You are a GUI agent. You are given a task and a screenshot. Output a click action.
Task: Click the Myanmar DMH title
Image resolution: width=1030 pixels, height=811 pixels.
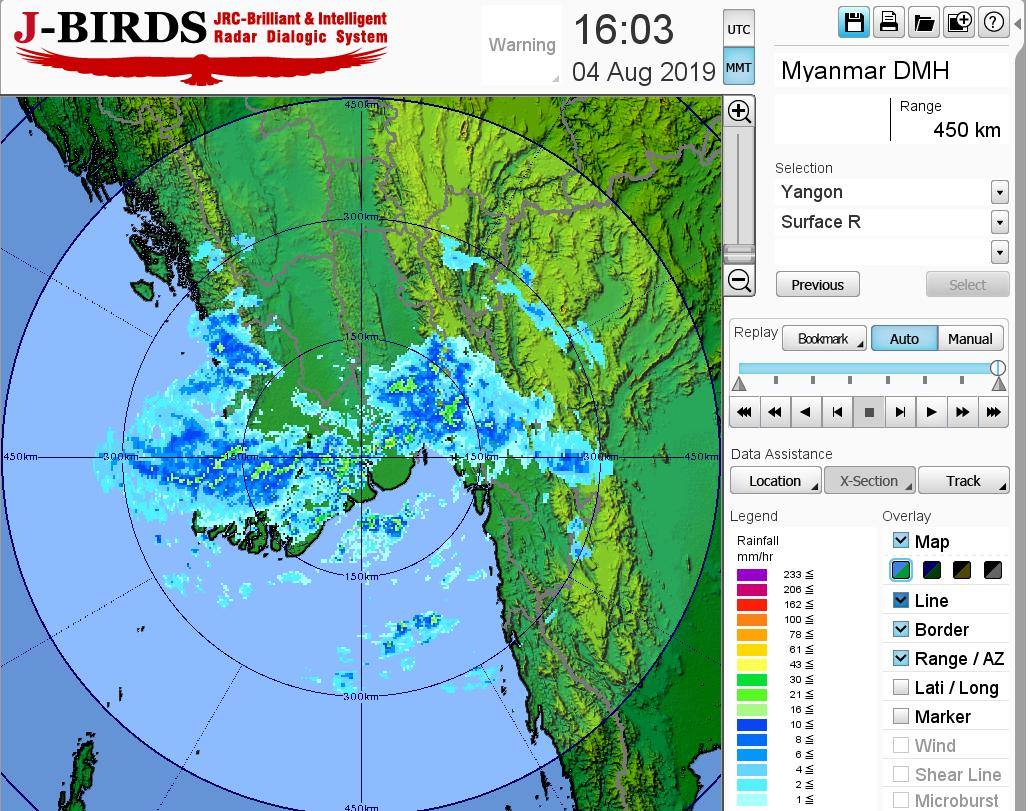click(x=865, y=70)
